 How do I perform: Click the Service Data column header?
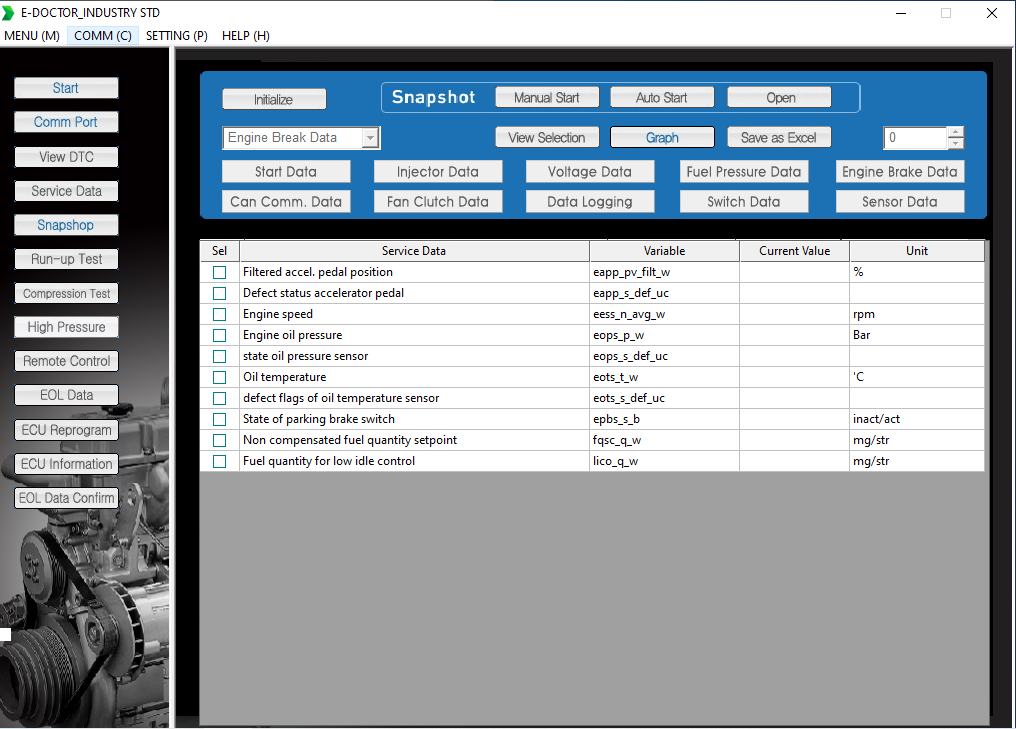[x=414, y=251]
